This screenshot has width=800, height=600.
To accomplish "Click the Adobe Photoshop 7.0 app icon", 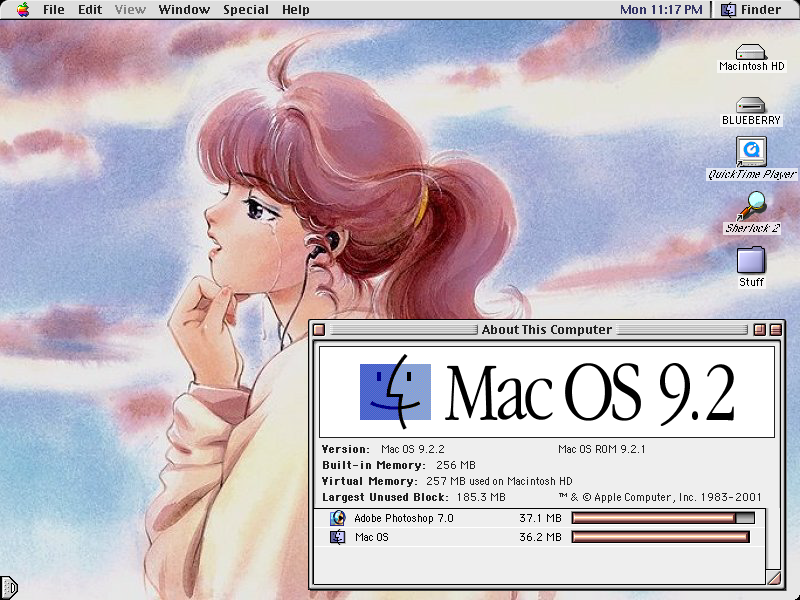I will tap(337, 518).
